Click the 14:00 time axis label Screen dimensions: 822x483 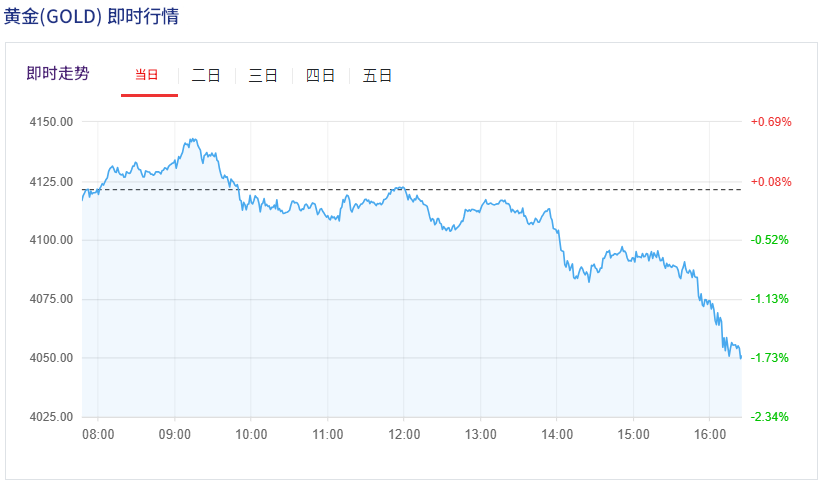point(557,435)
